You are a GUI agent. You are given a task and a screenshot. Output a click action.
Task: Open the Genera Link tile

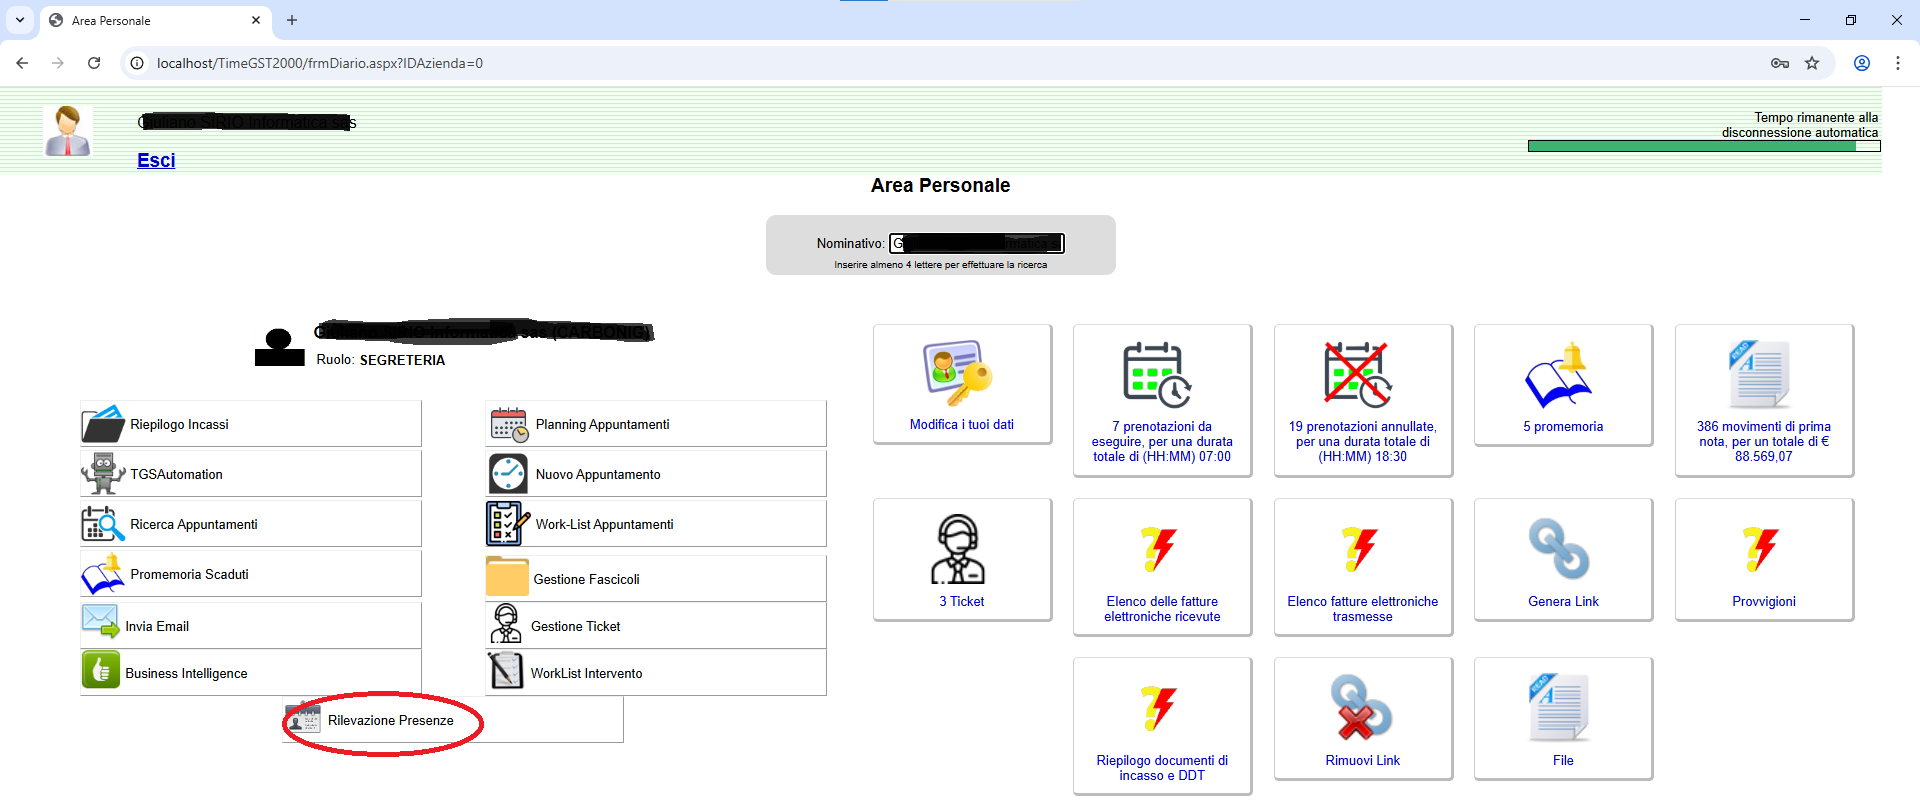click(x=1562, y=560)
